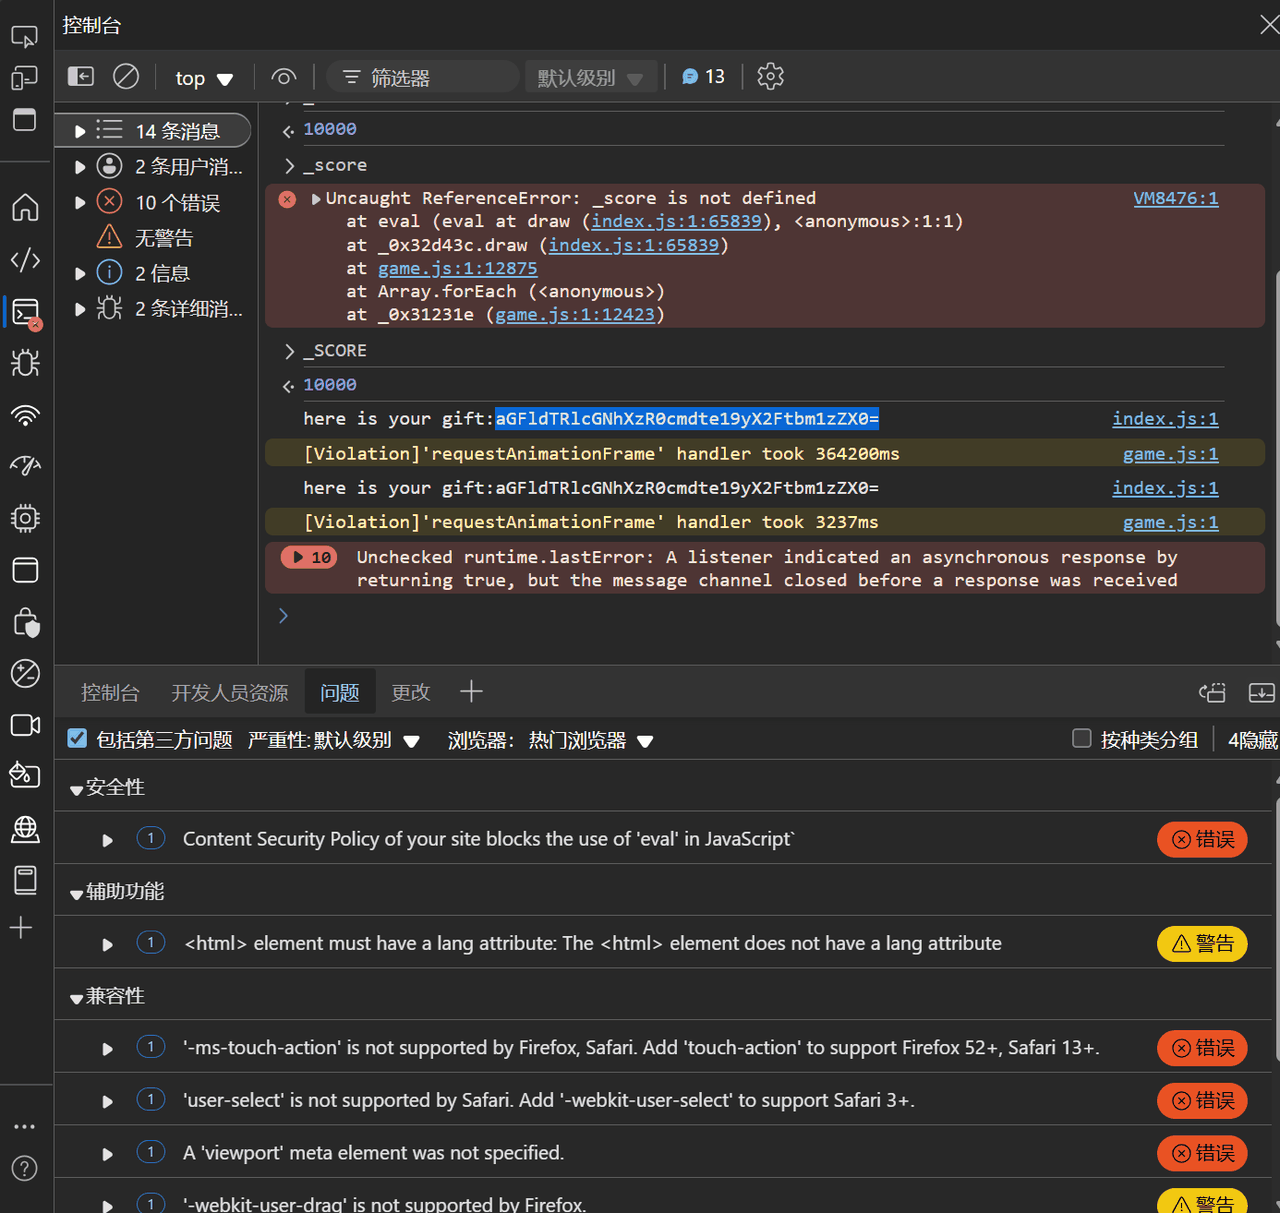Open the VM8476:1 source link
The image size is (1280, 1213).
tap(1176, 198)
